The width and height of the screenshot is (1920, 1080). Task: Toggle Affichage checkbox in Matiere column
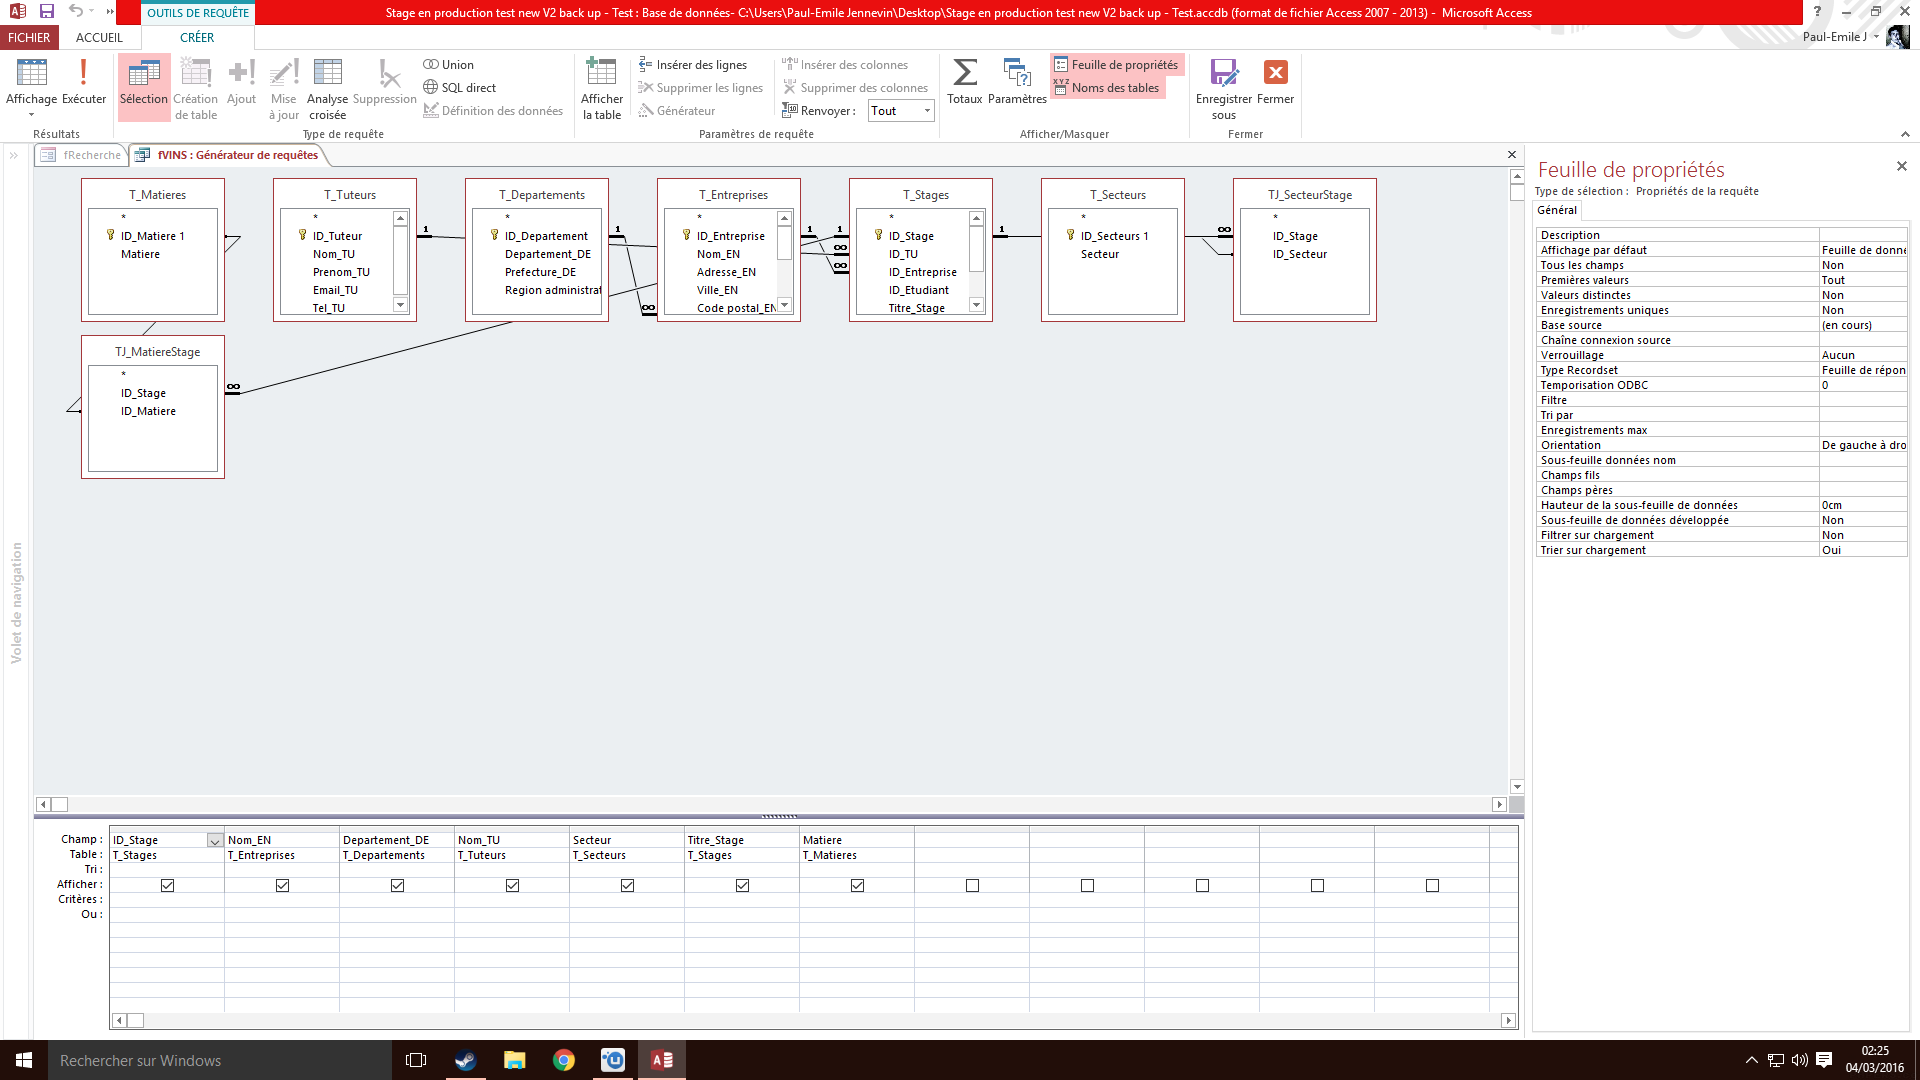857,885
